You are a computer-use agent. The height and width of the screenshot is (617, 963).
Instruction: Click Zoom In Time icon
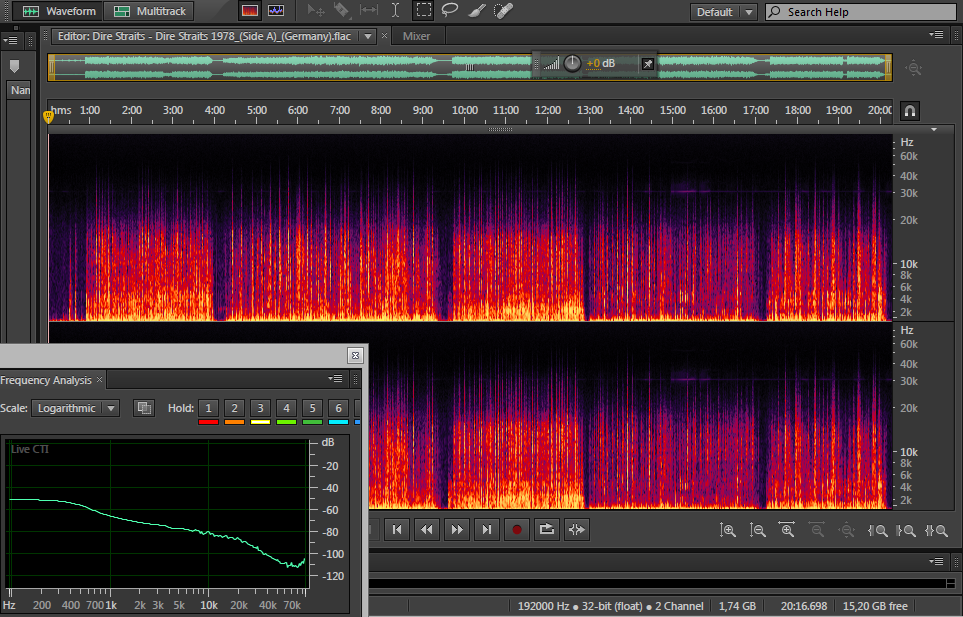787,530
